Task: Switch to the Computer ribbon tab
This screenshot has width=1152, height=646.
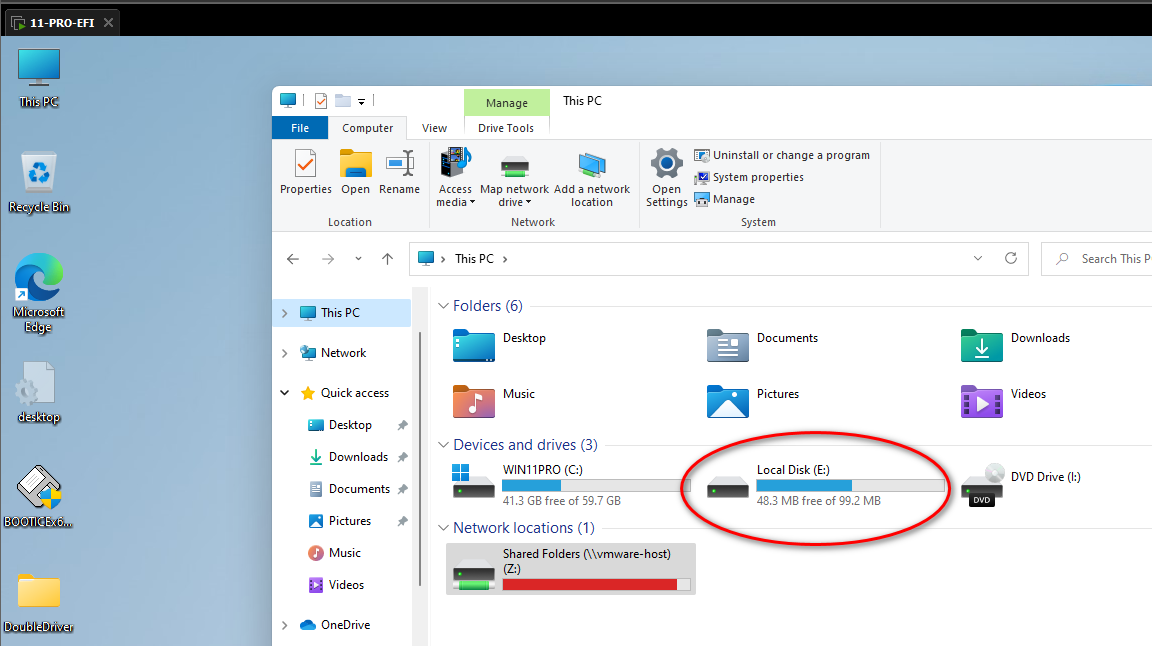Action: point(367,128)
